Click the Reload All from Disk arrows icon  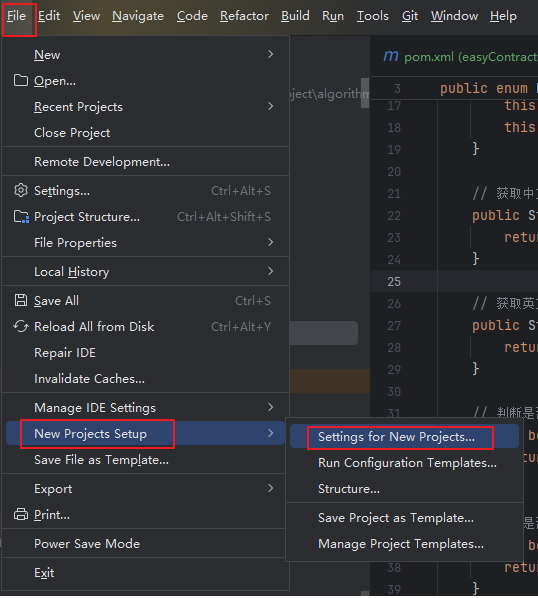[21, 326]
